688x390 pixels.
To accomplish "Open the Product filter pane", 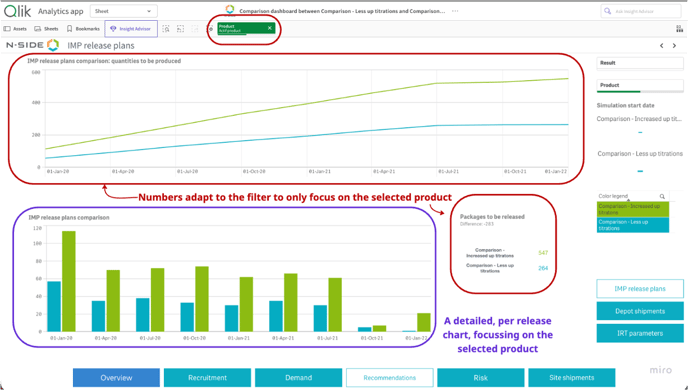I will pos(640,86).
